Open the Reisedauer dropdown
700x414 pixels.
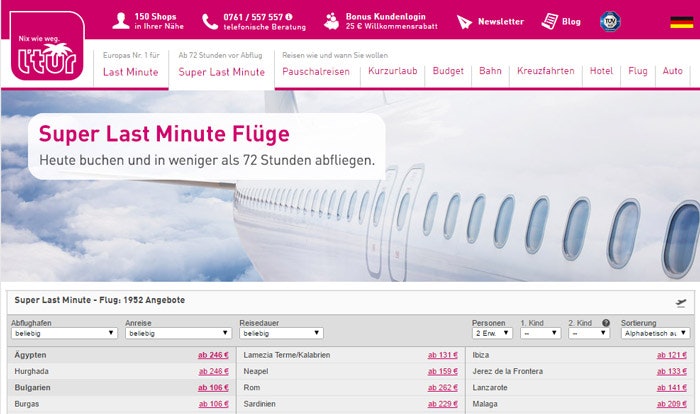coord(281,333)
